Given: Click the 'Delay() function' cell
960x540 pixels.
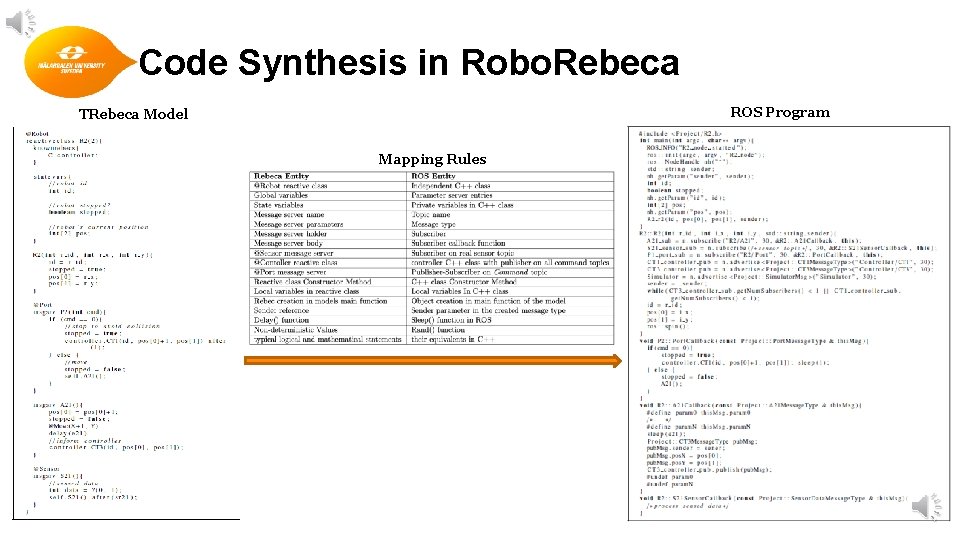Looking at the screenshot, I should click(328, 320).
